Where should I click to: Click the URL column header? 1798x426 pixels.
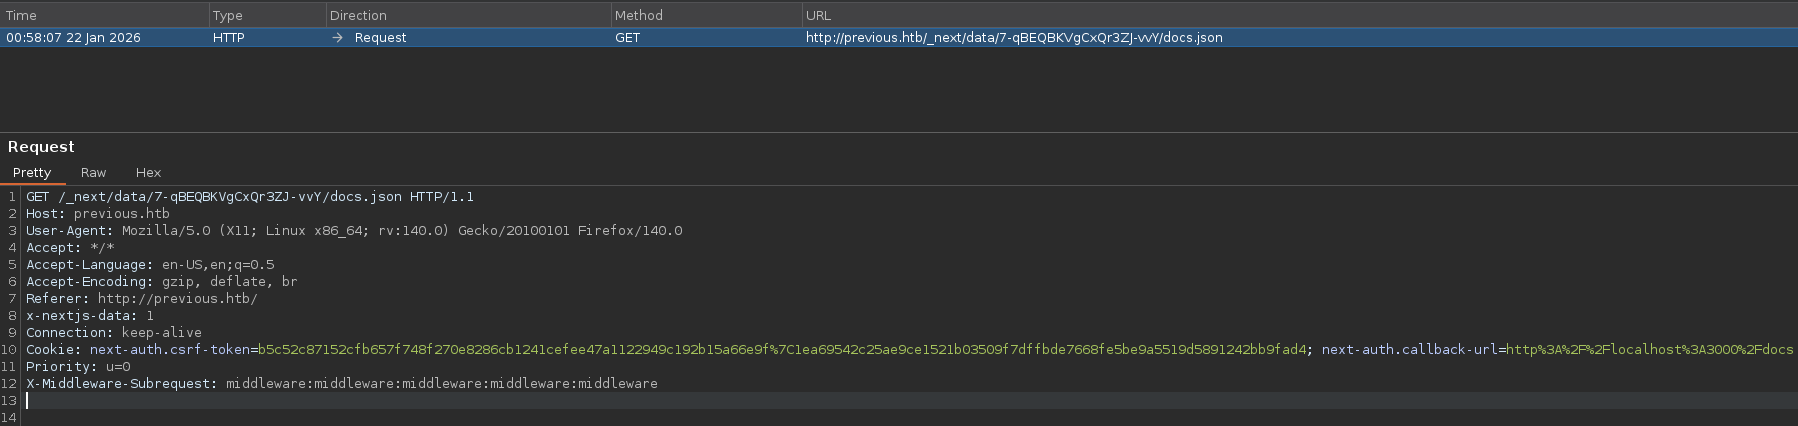point(818,15)
